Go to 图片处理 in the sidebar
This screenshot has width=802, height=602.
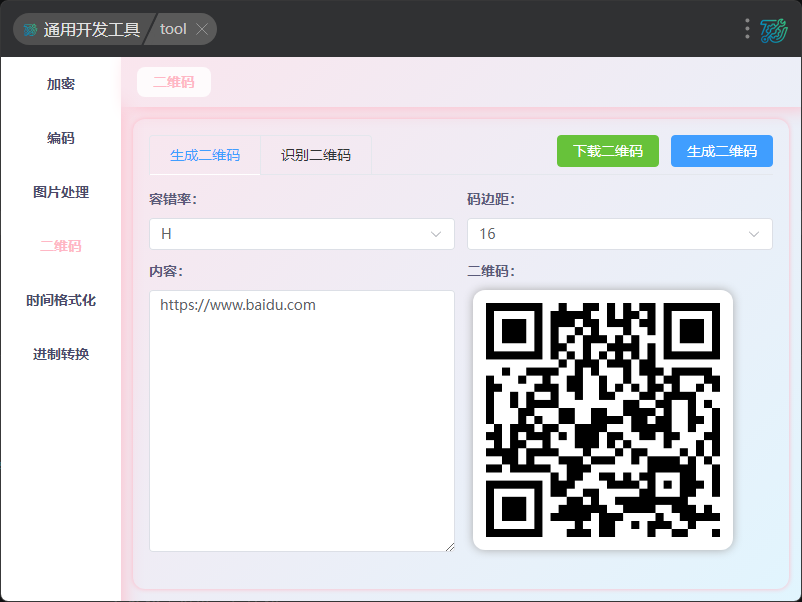click(x=61, y=192)
